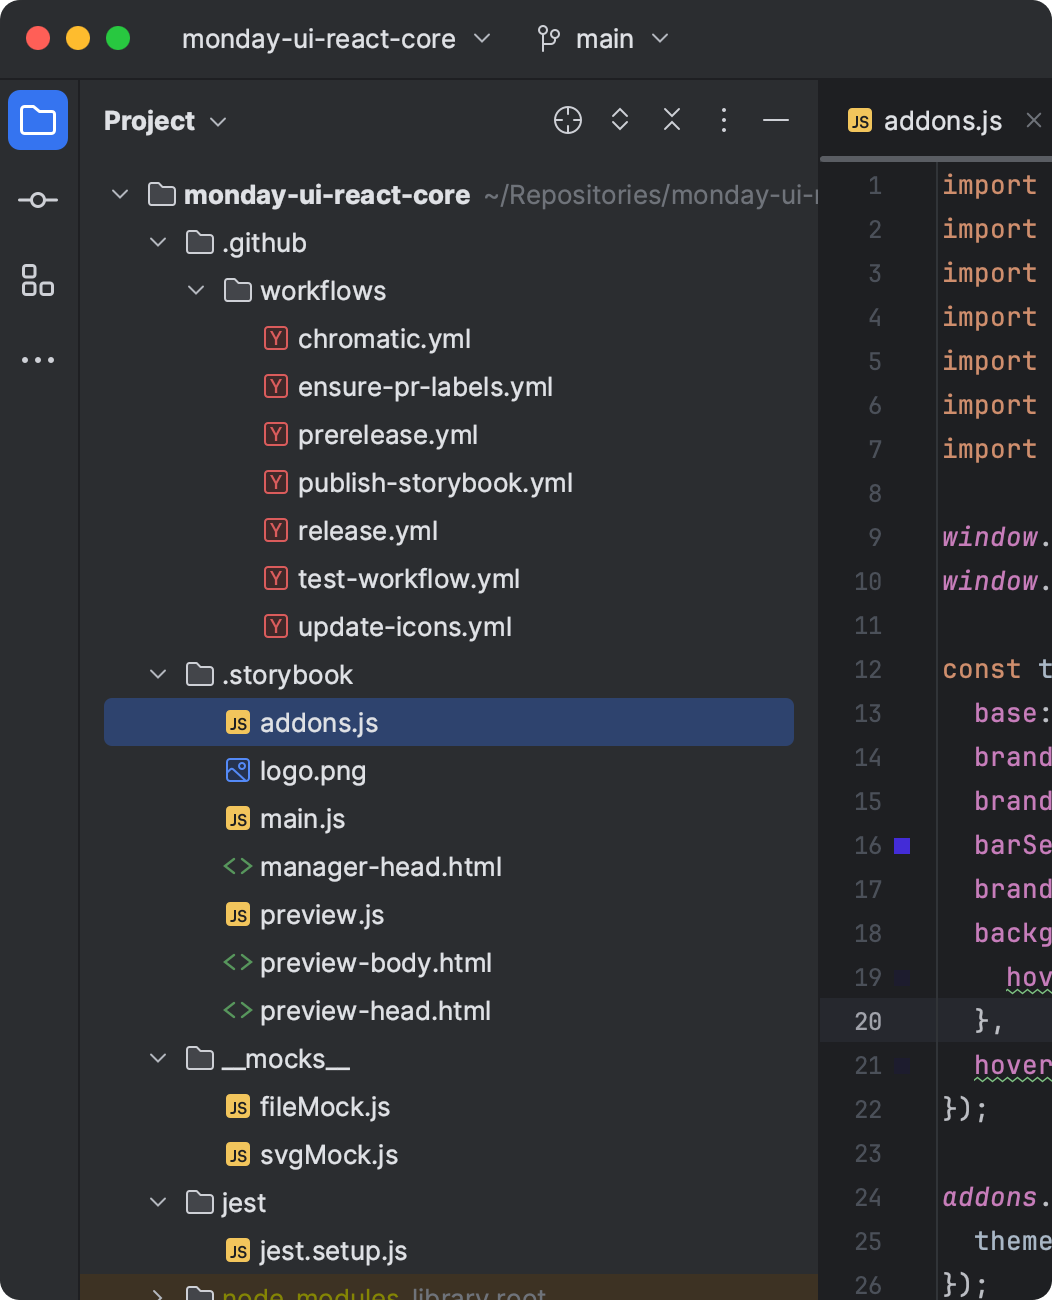Screen dimensions: 1052x1300
Task: Click Collapse All icon in Project panel
Action: pyautogui.click(x=672, y=120)
